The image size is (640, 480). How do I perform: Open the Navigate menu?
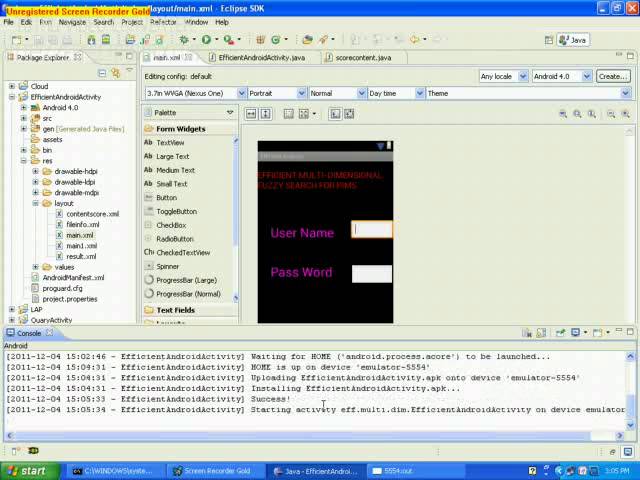pos(72,22)
